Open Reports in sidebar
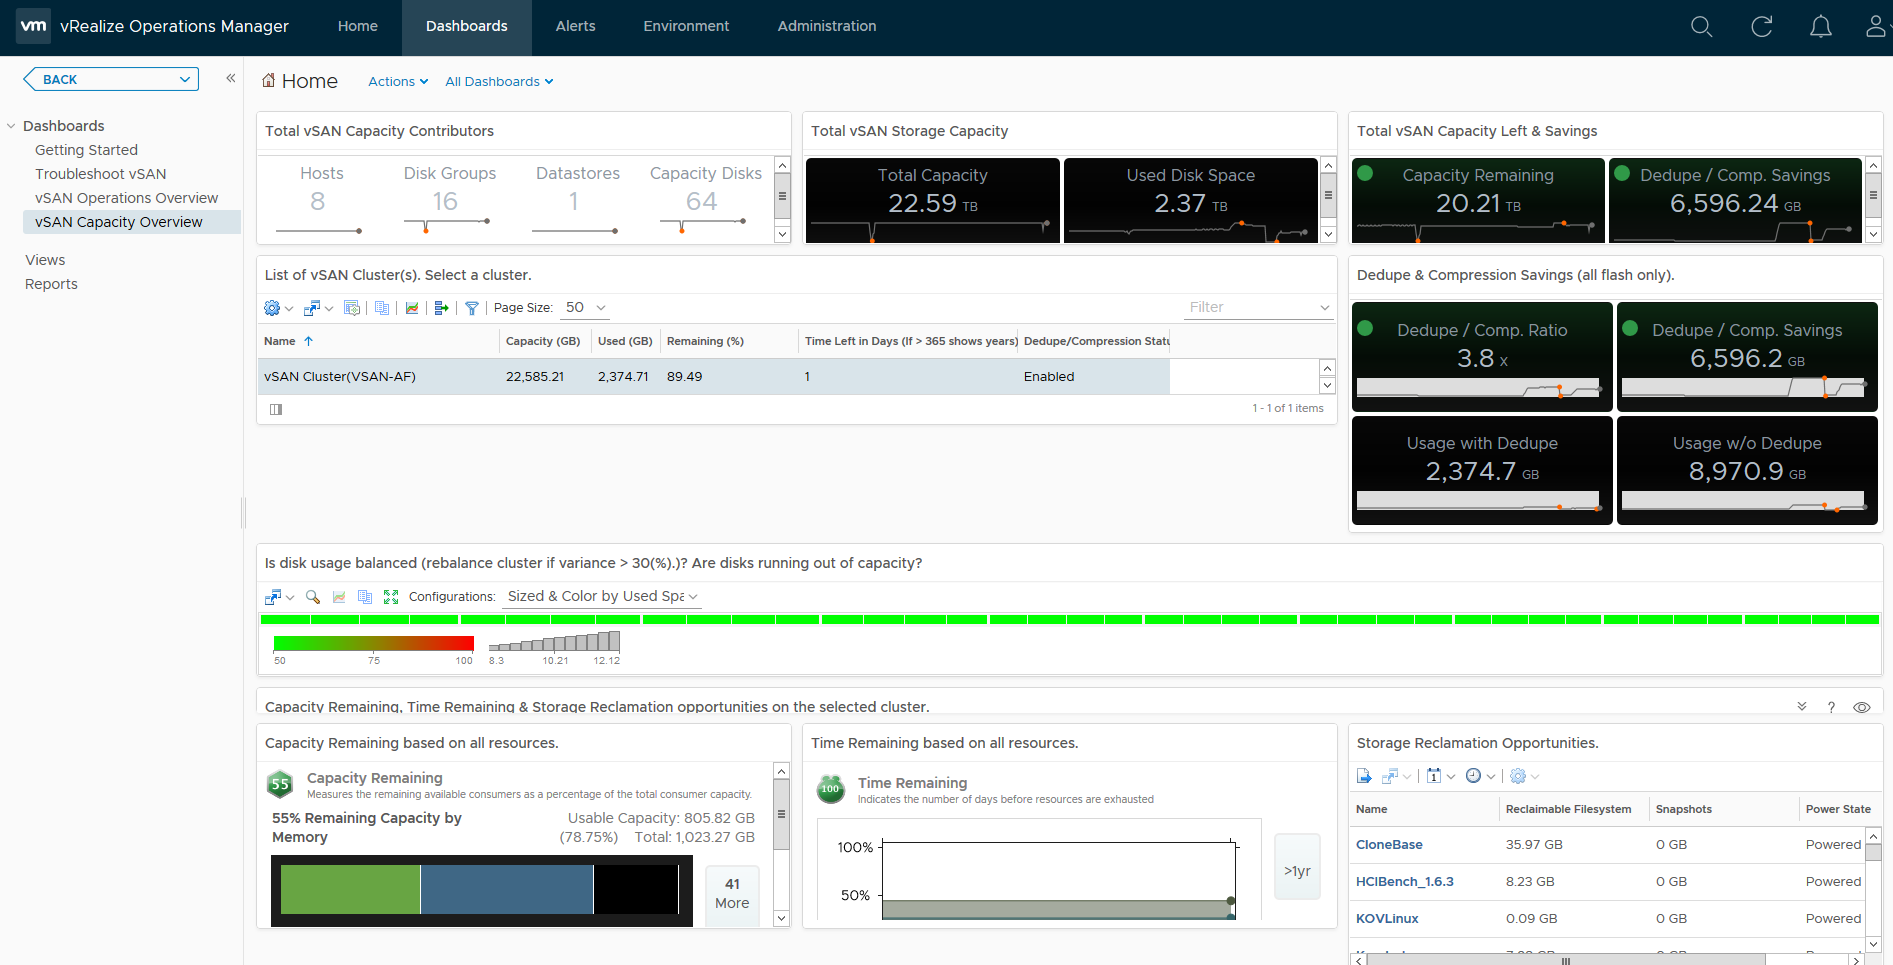This screenshot has width=1893, height=965. (51, 284)
